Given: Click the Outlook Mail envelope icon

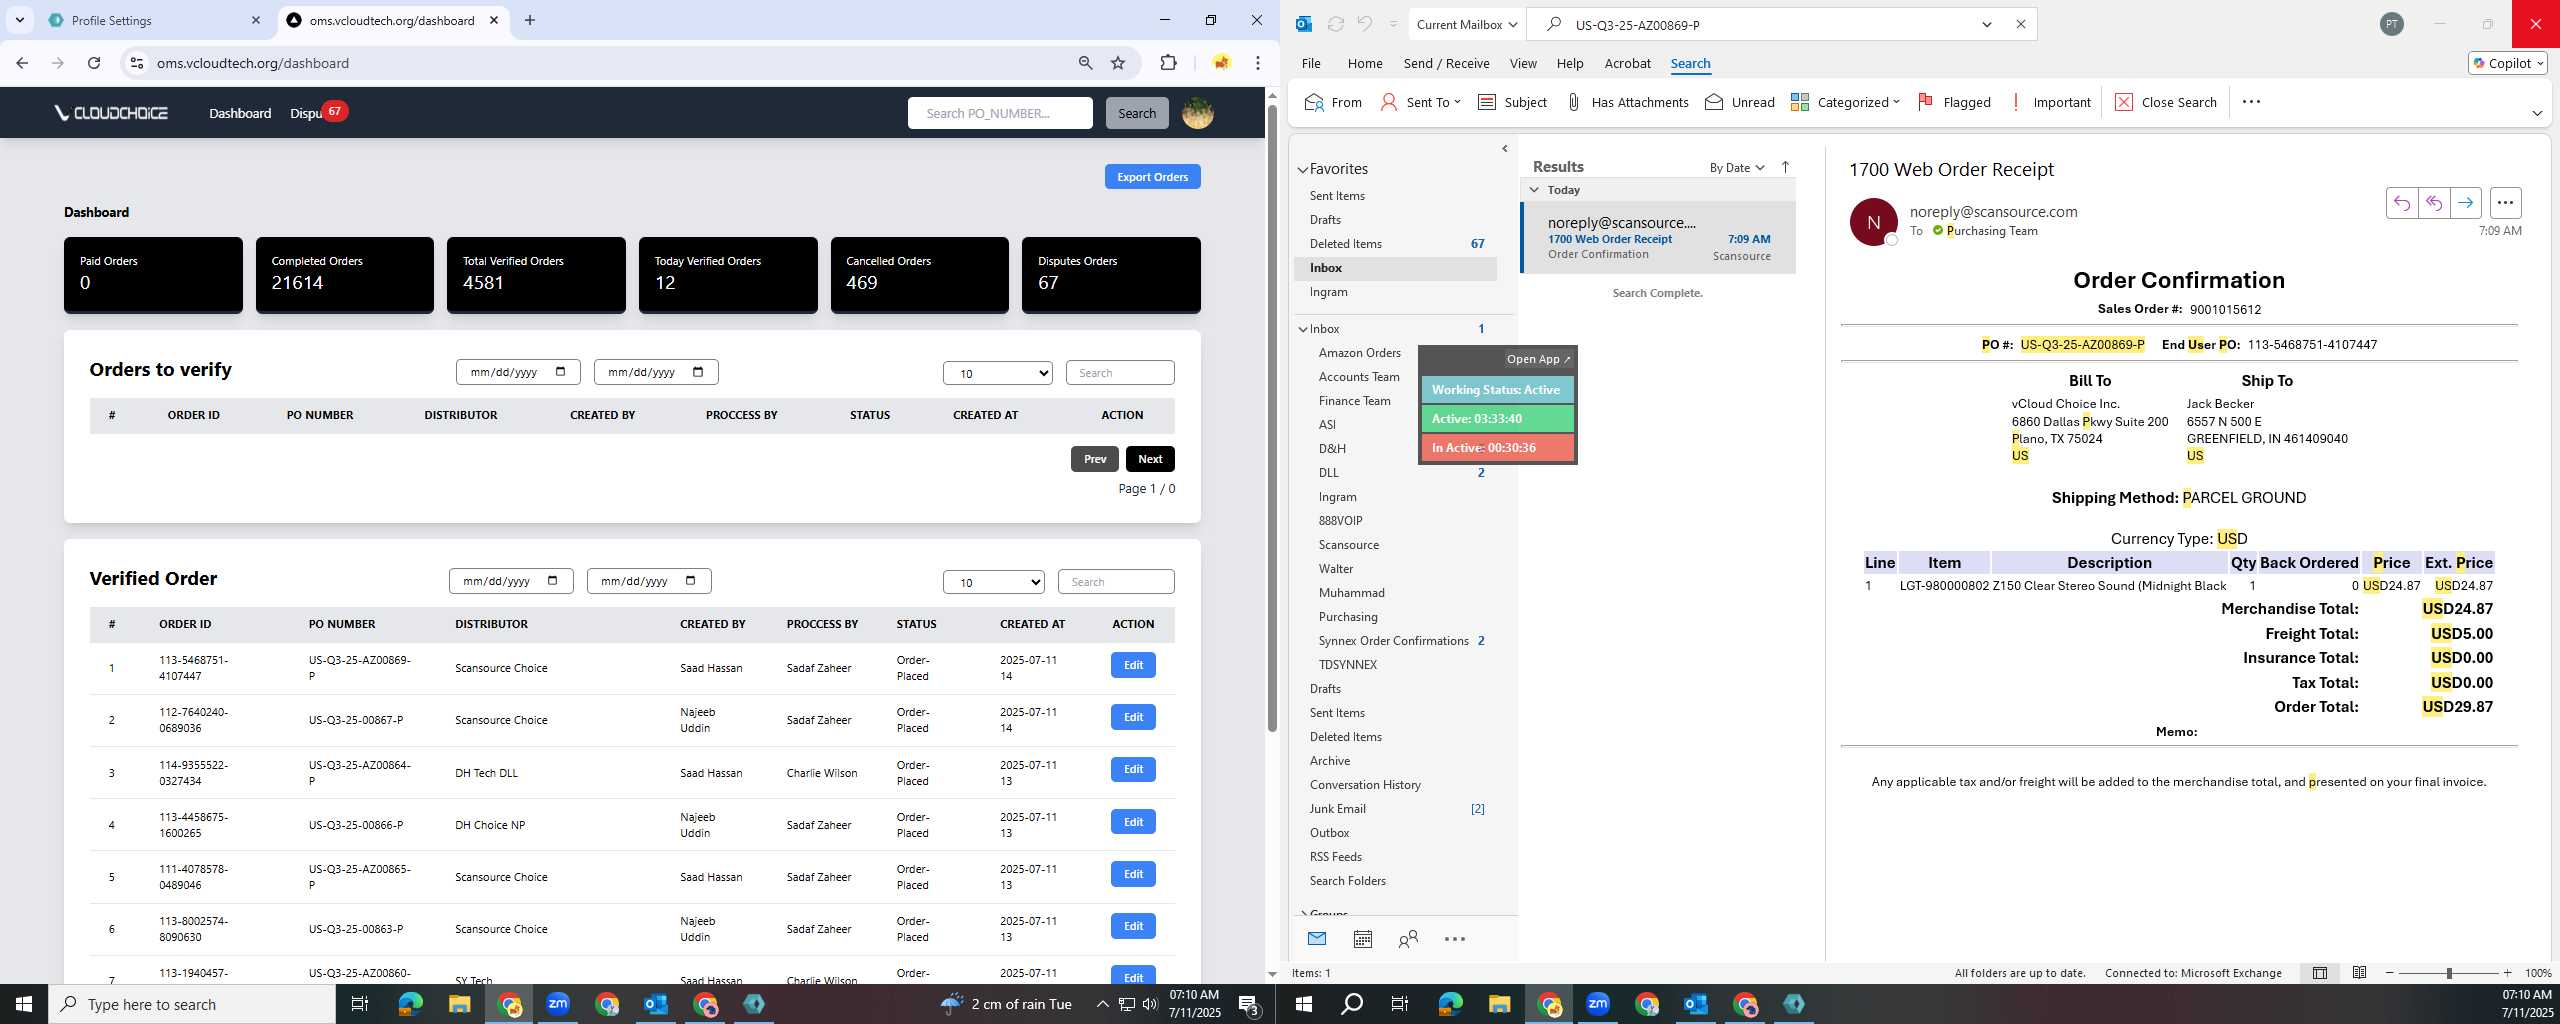Looking at the screenshot, I should pyautogui.click(x=1317, y=939).
